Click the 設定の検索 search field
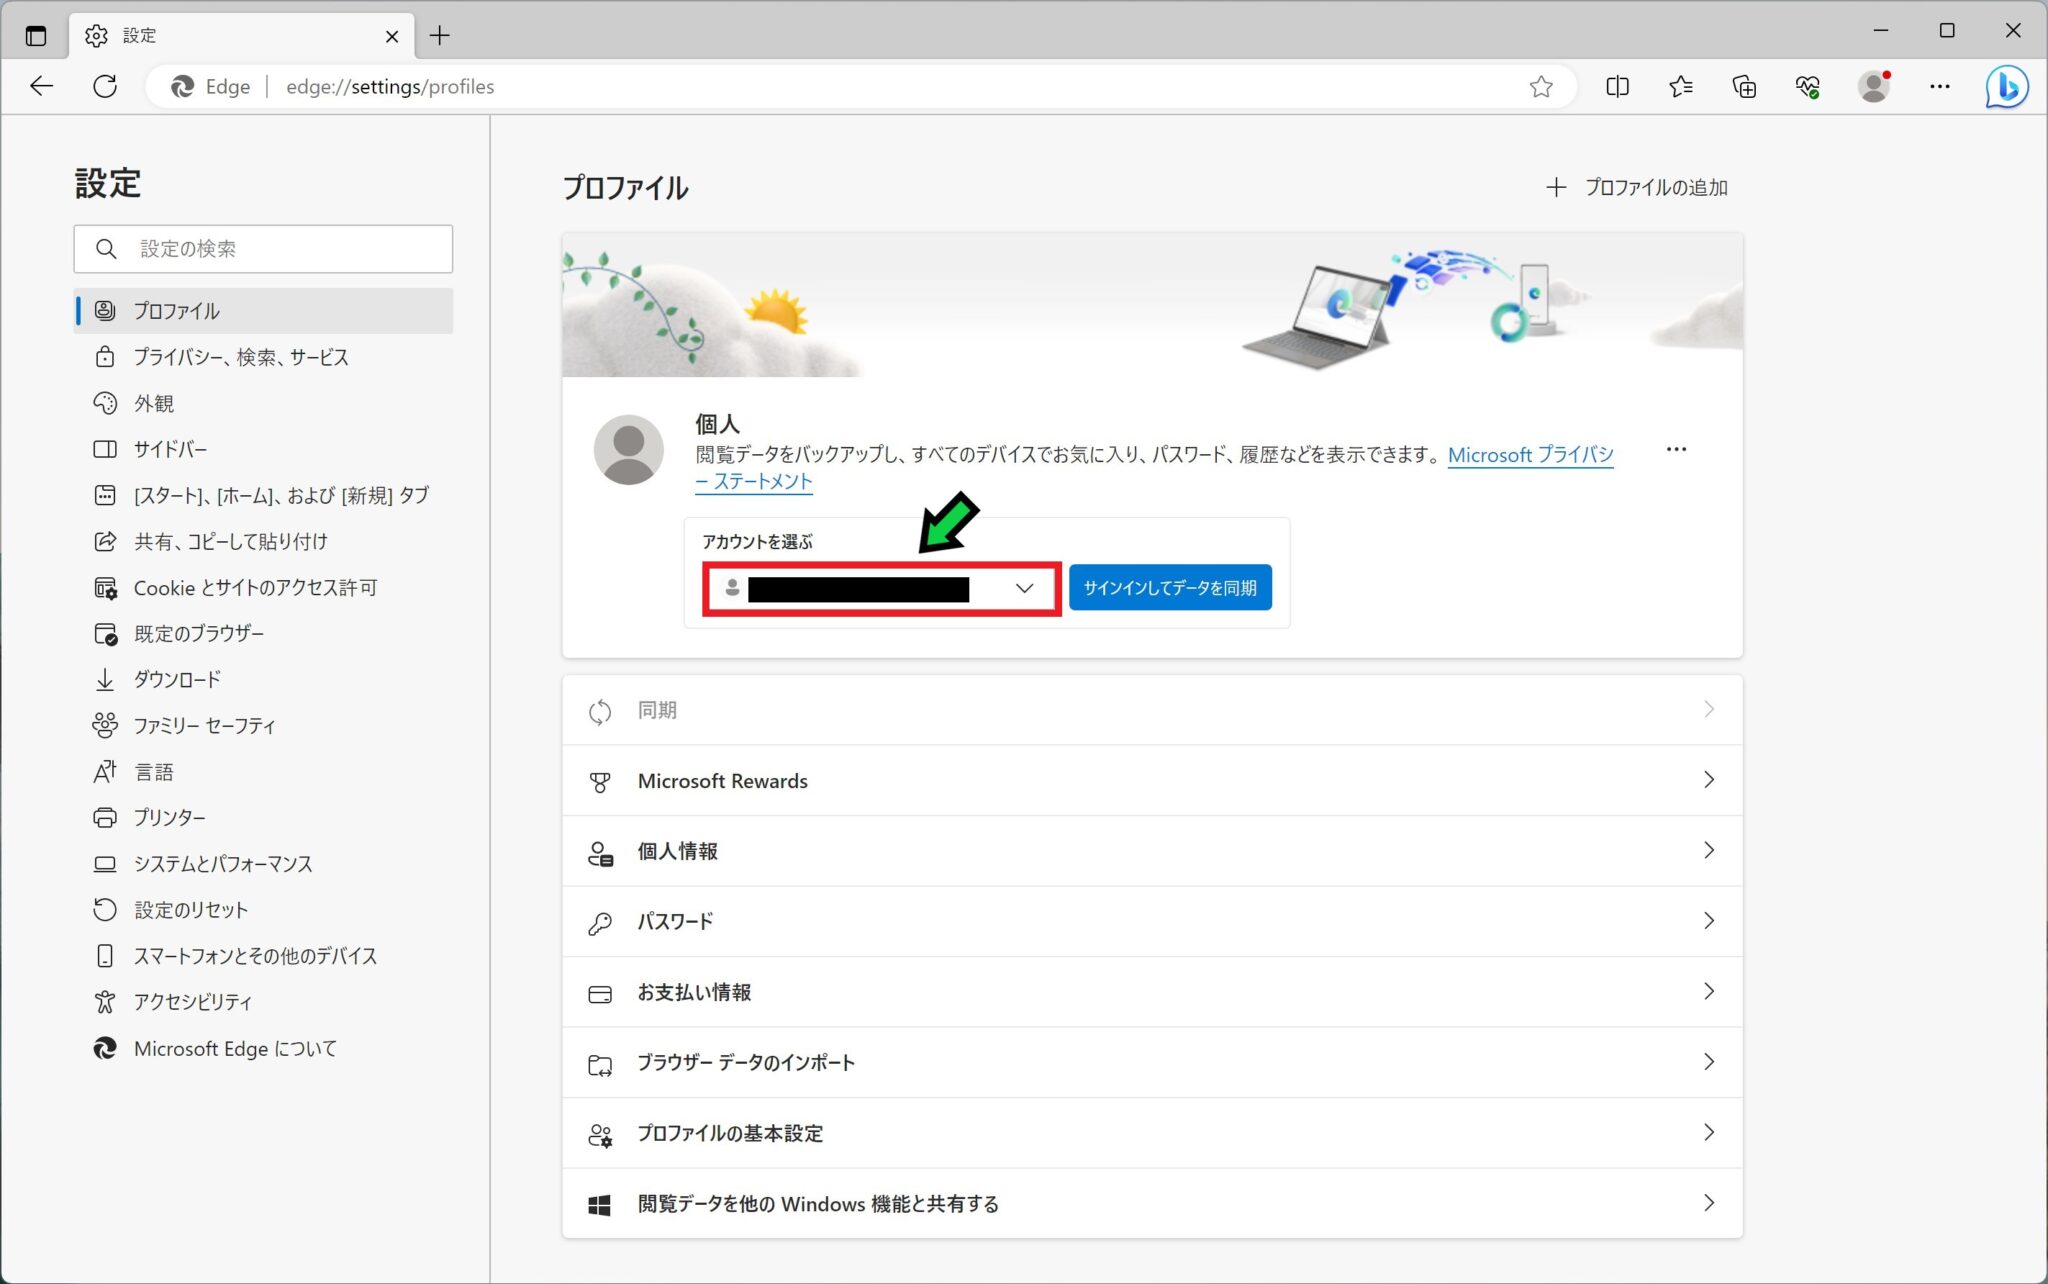This screenshot has height=1284, width=2048. (x=263, y=248)
